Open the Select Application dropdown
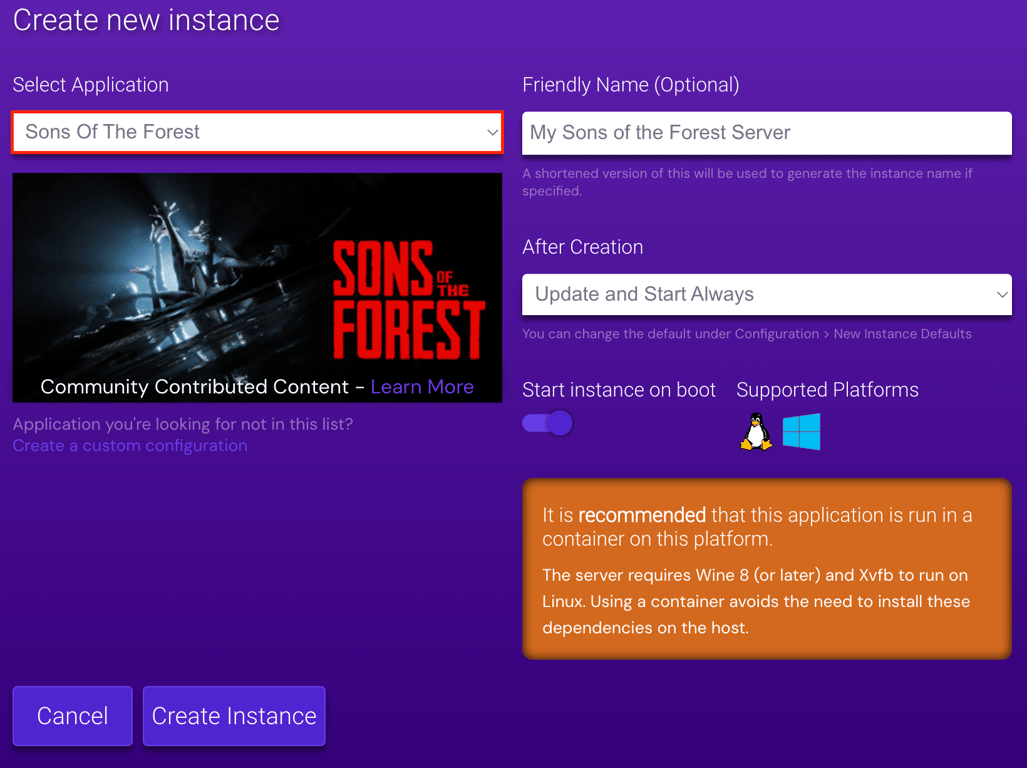The width and height of the screenshot is (1027, 768). coord(256,131)
